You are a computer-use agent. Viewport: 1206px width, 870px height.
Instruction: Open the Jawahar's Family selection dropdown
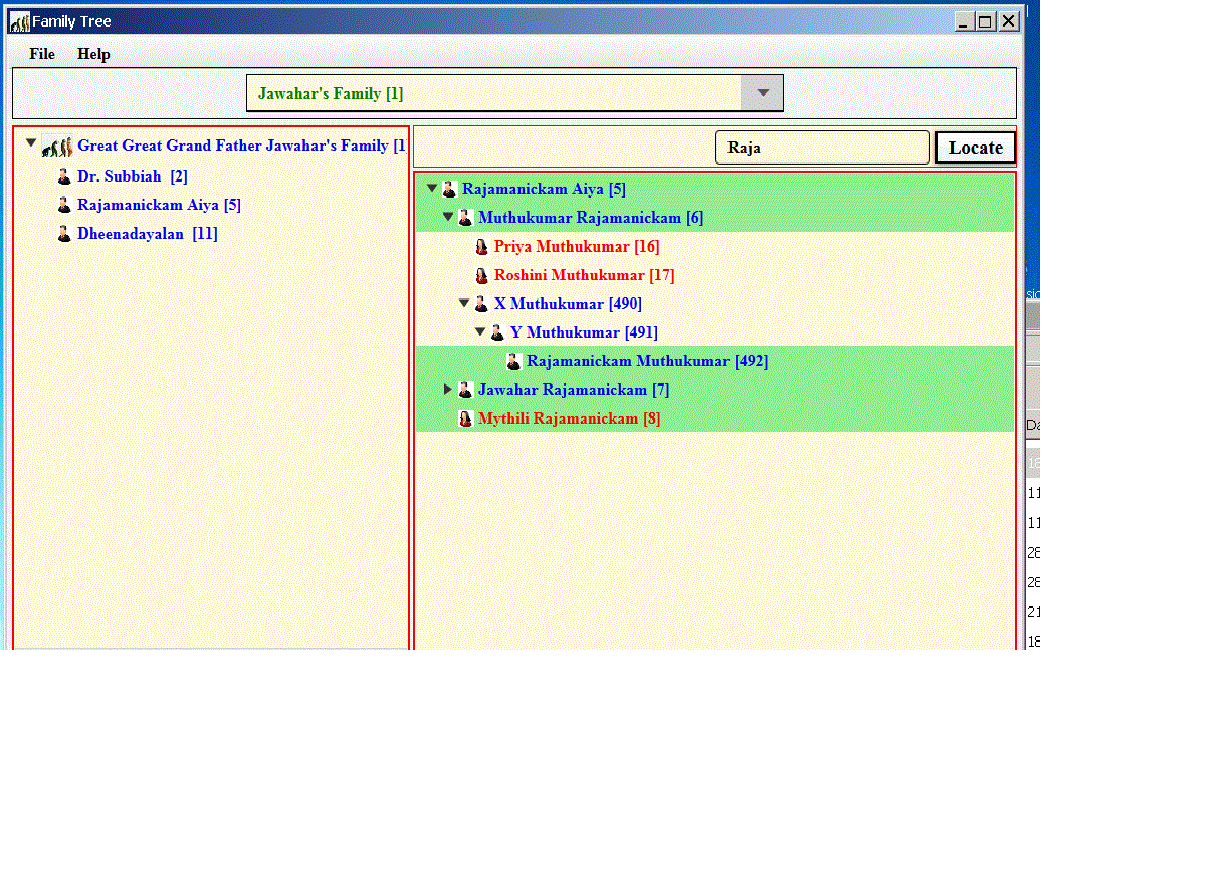click(762, 92)
